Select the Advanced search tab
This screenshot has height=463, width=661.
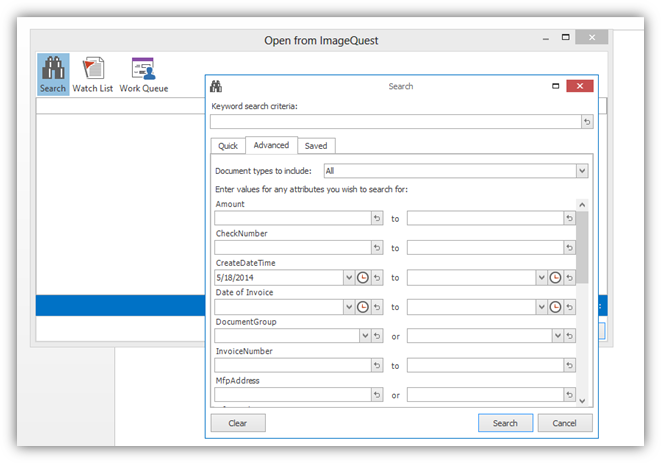click(x=271, y=145)
